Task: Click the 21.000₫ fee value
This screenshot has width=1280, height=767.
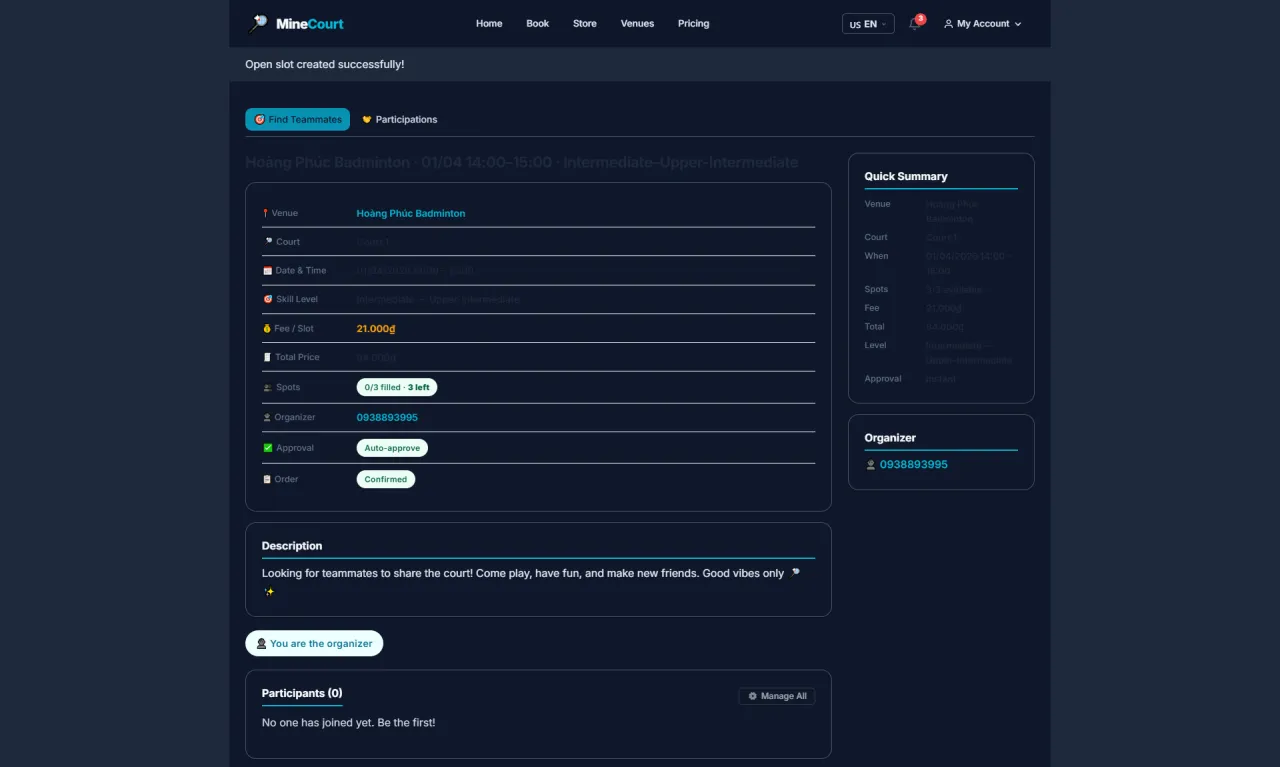Action: [x=376, y=328]
